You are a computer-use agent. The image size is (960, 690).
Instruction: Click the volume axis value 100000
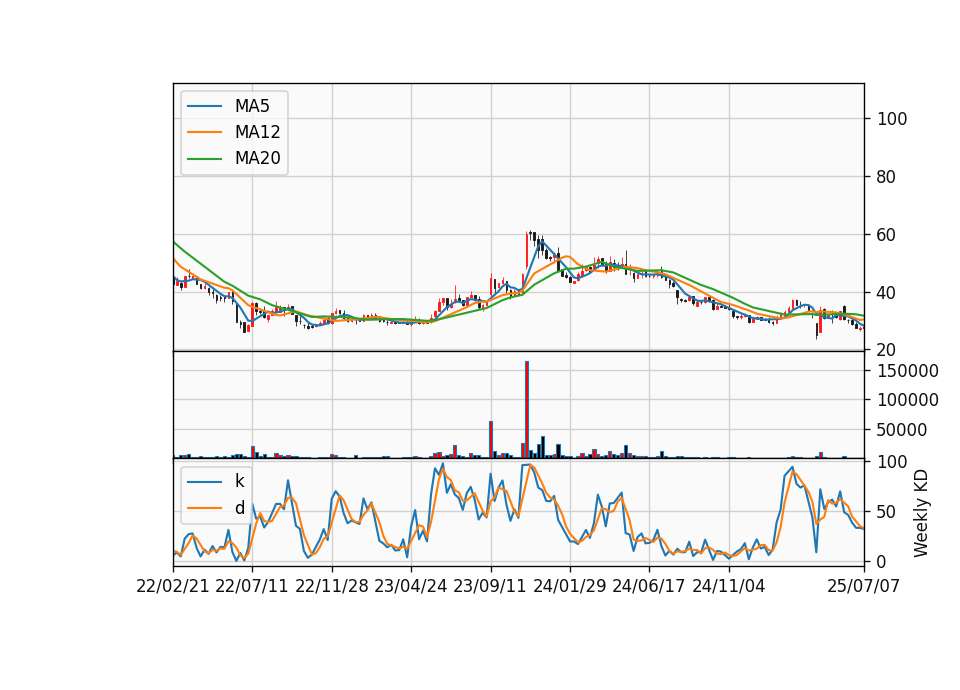pos(908,400)
